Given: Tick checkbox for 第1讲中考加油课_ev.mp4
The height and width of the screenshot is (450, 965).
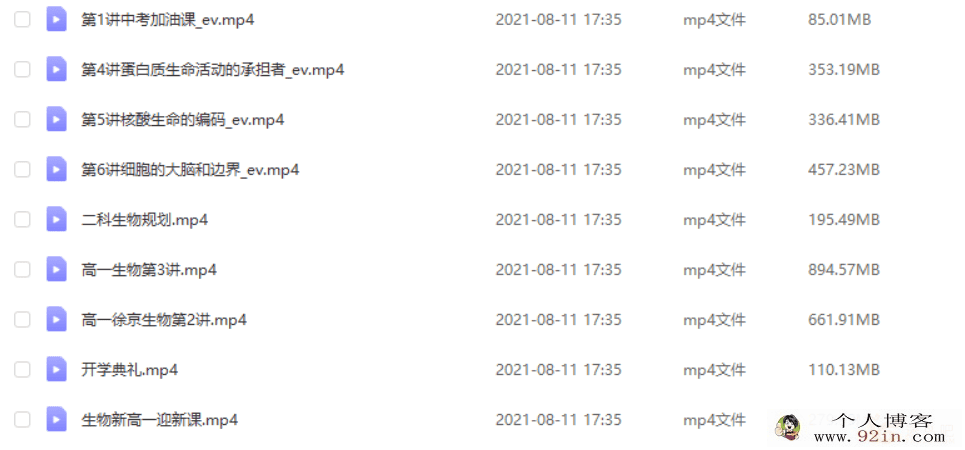Looking at the screenshot, I should click(22, 20).
